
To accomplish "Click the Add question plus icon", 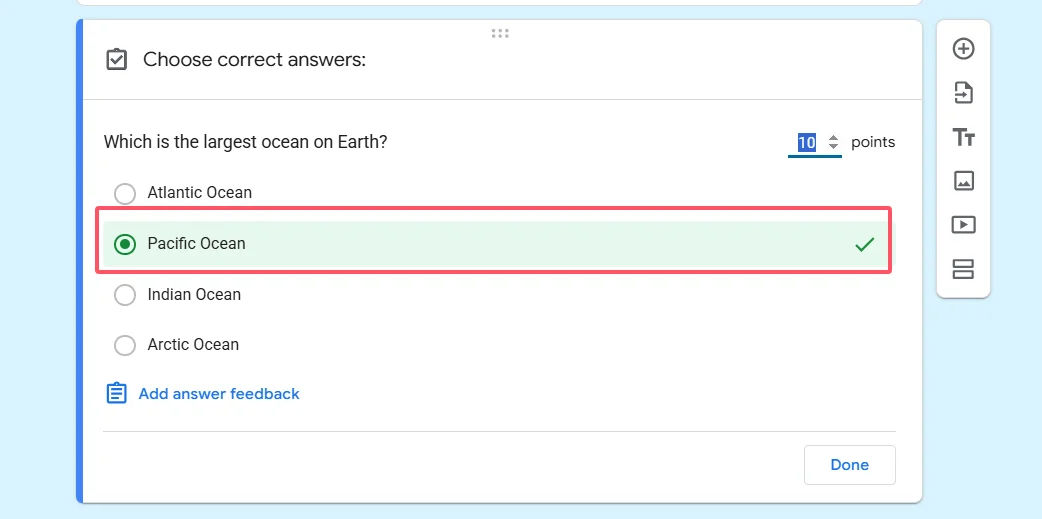I will pyautogui.click(x=963, y=49).
